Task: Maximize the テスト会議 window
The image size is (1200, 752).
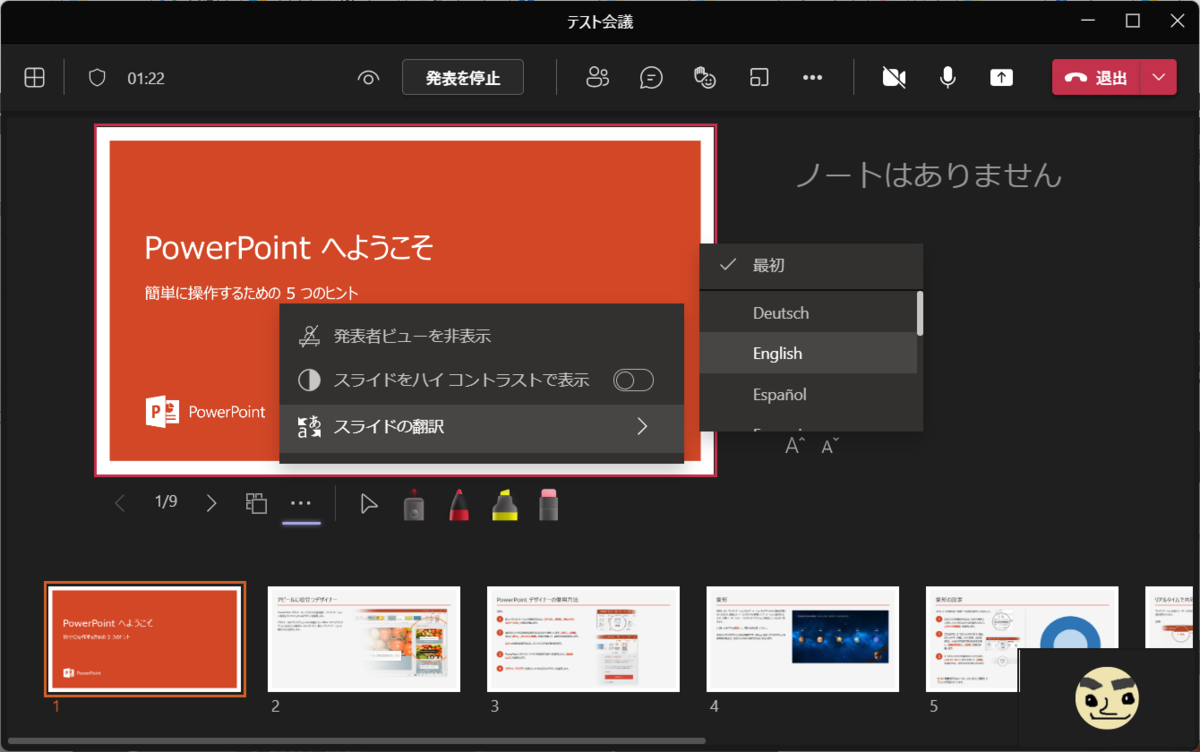Action: coord(1133,20)
